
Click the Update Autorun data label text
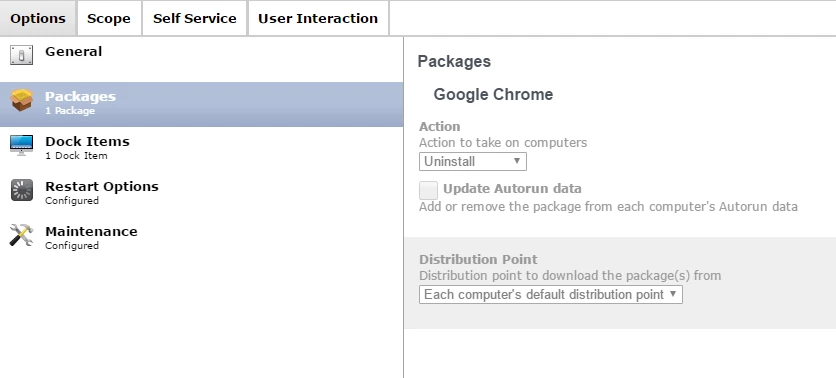coord(512,189)
